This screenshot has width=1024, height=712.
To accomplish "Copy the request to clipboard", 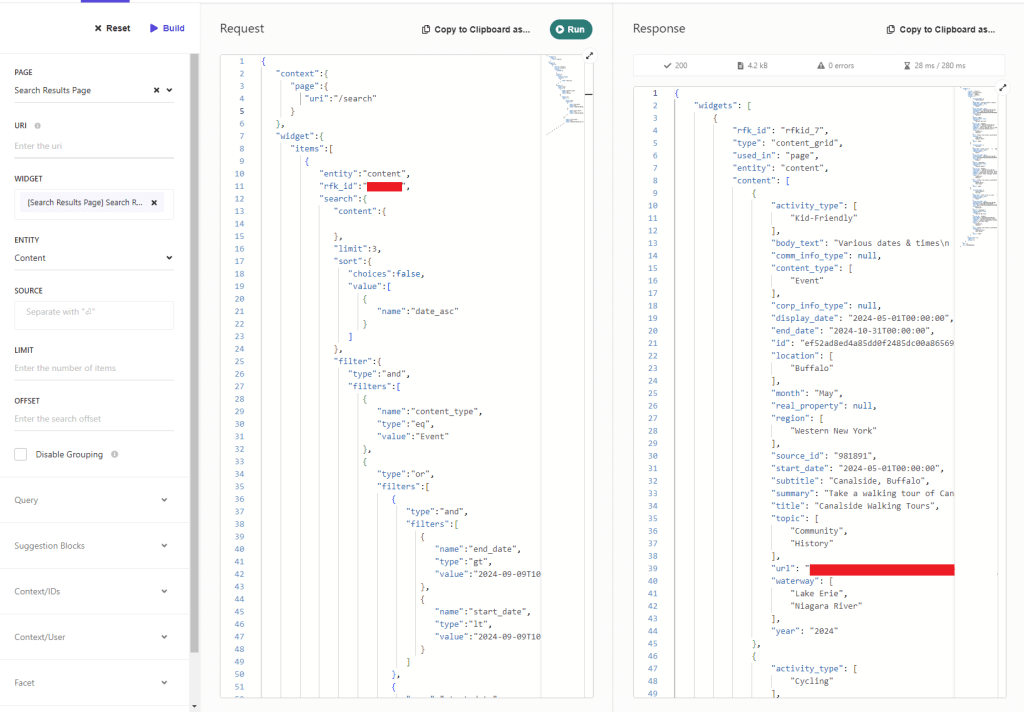I will pos(476,30).
